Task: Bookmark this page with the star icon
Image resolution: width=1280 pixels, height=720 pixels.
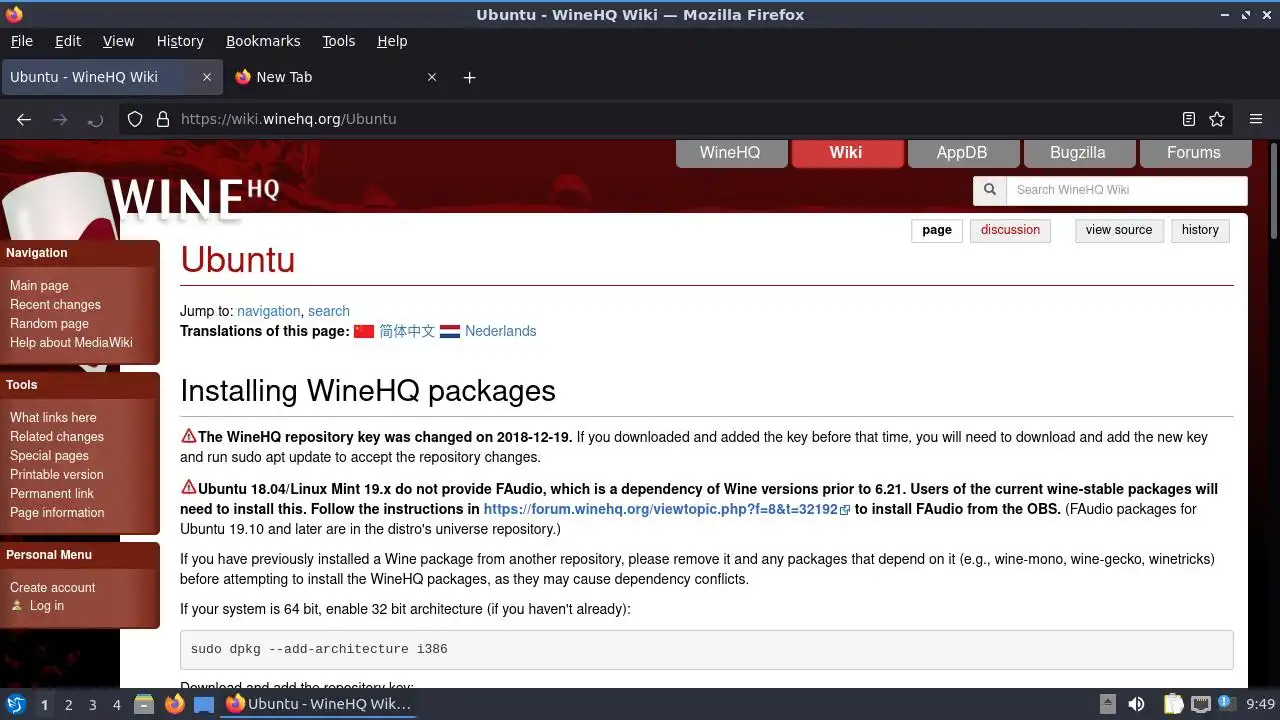Action: coord(1217,119)
